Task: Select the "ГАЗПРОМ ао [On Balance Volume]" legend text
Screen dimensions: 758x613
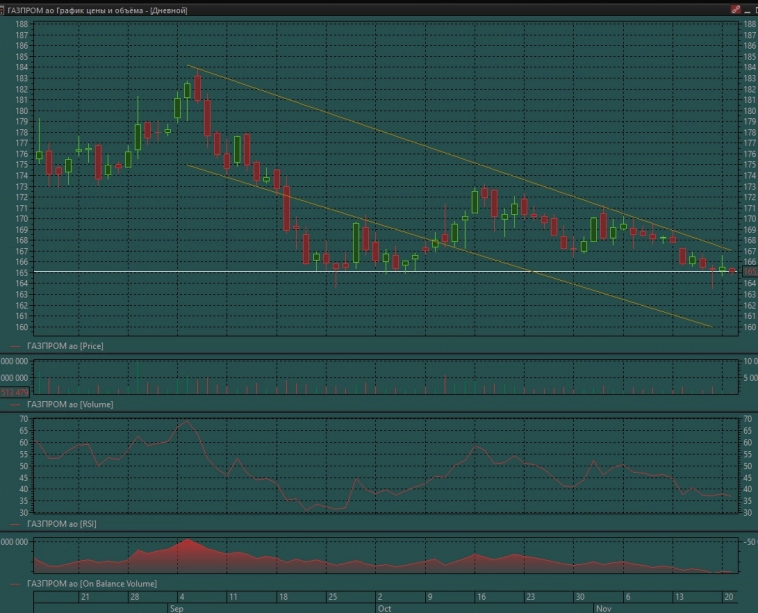Action: [91, 583]
